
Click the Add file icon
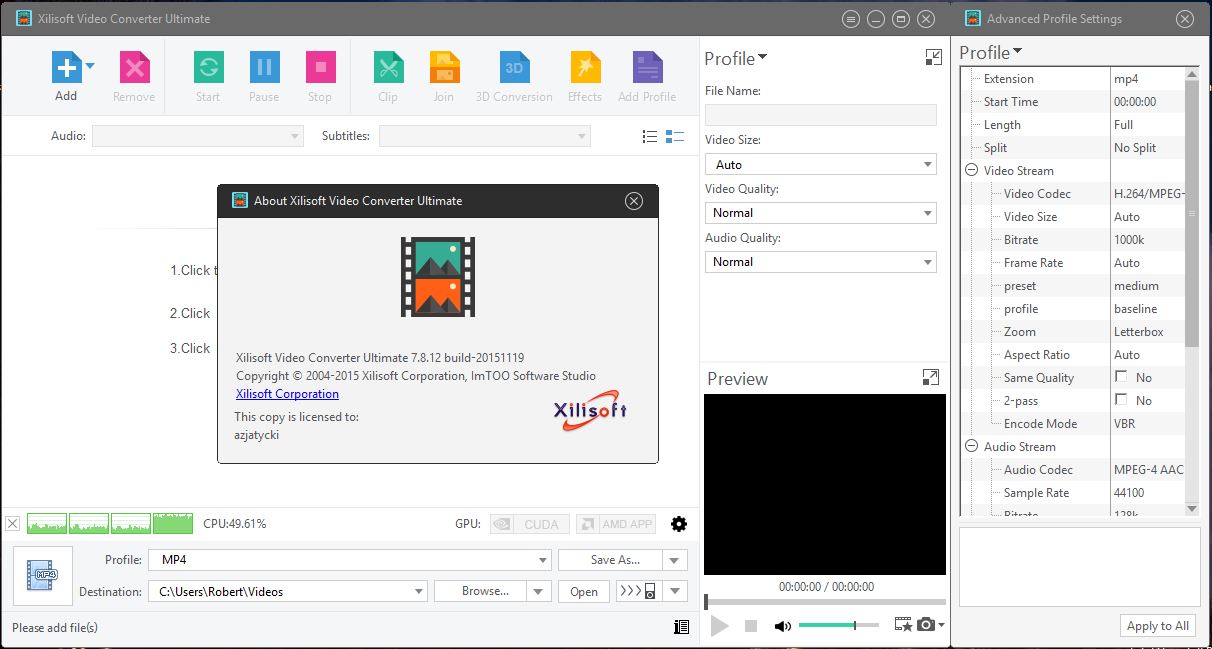pyautogui.click(x=66, y=67)
